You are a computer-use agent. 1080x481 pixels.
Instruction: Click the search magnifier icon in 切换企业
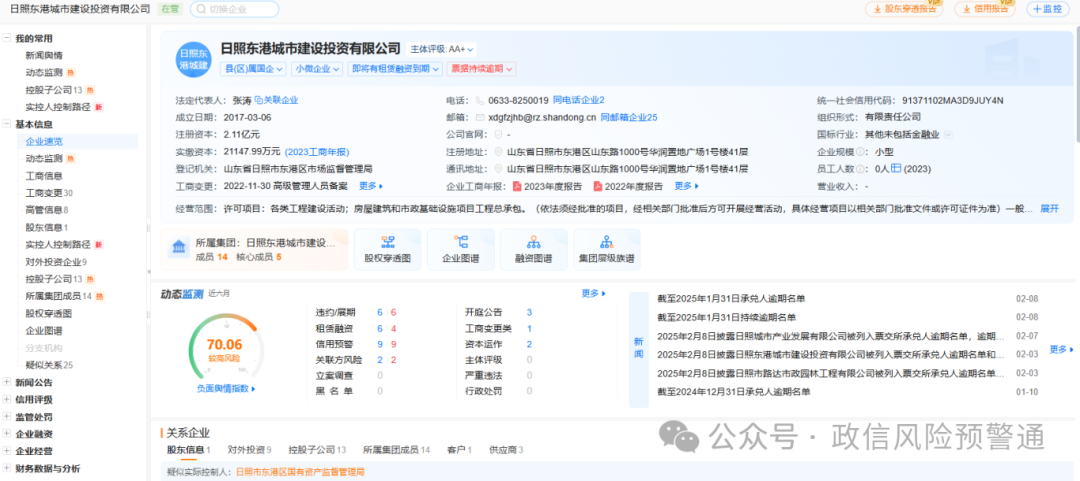[200, 10]
